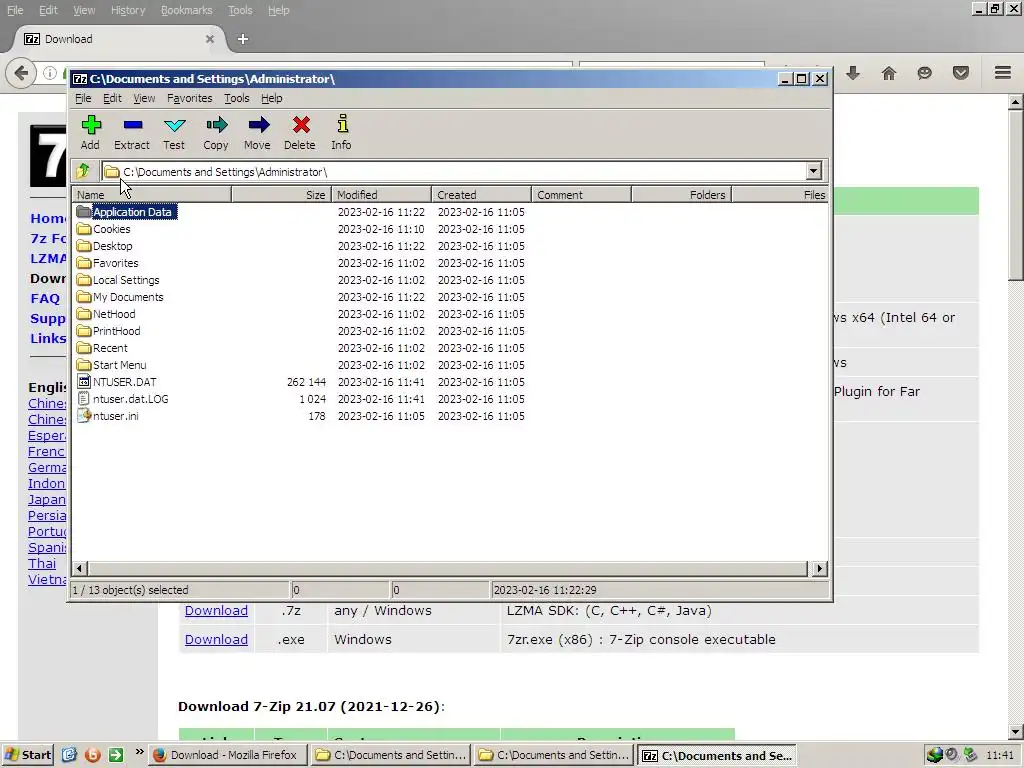This screenshot has width=1024, height=768.
Task: Click the Firefox chat smiley icon
Action: (x=925, y=72)
